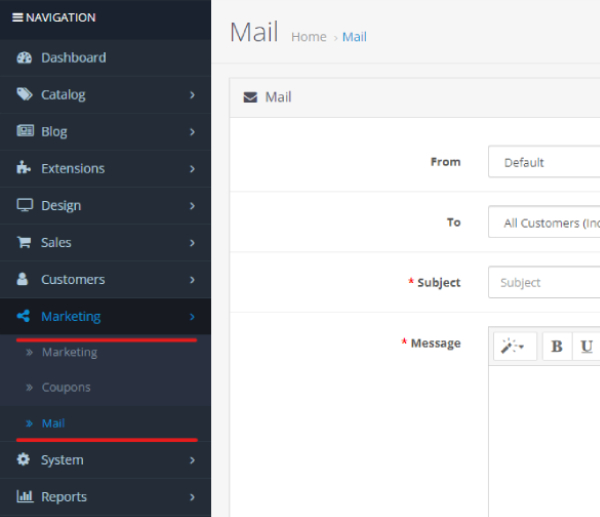
Task: Go to Home breadcrumb link
Action: 309,37
